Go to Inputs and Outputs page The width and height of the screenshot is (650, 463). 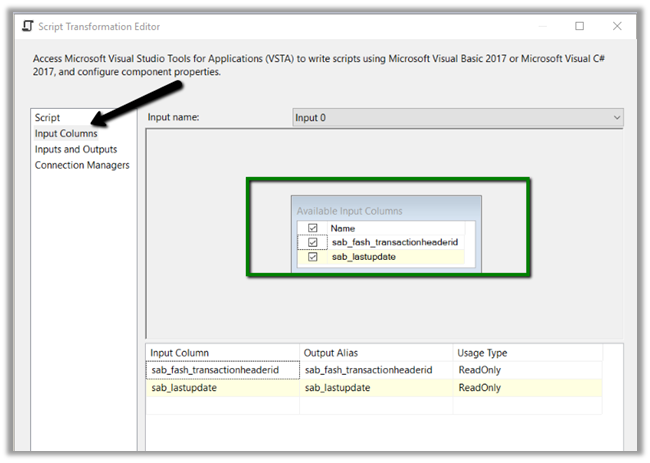(x=76, y=149)
